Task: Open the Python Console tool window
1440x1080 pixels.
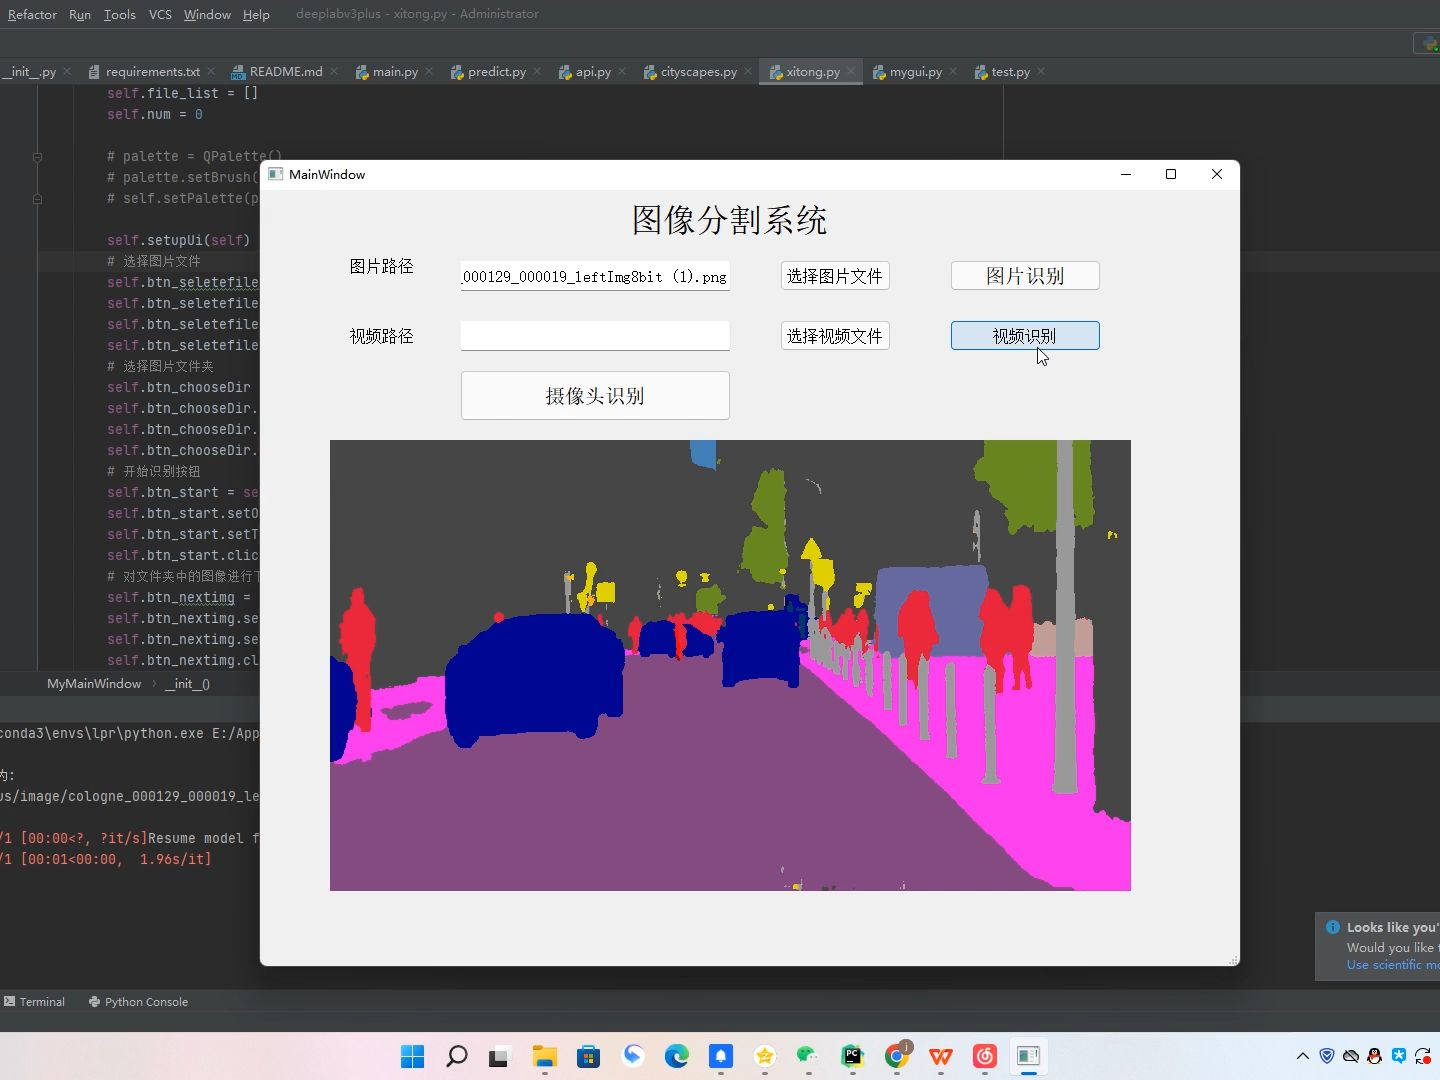Action: [x=138, y=1001]
